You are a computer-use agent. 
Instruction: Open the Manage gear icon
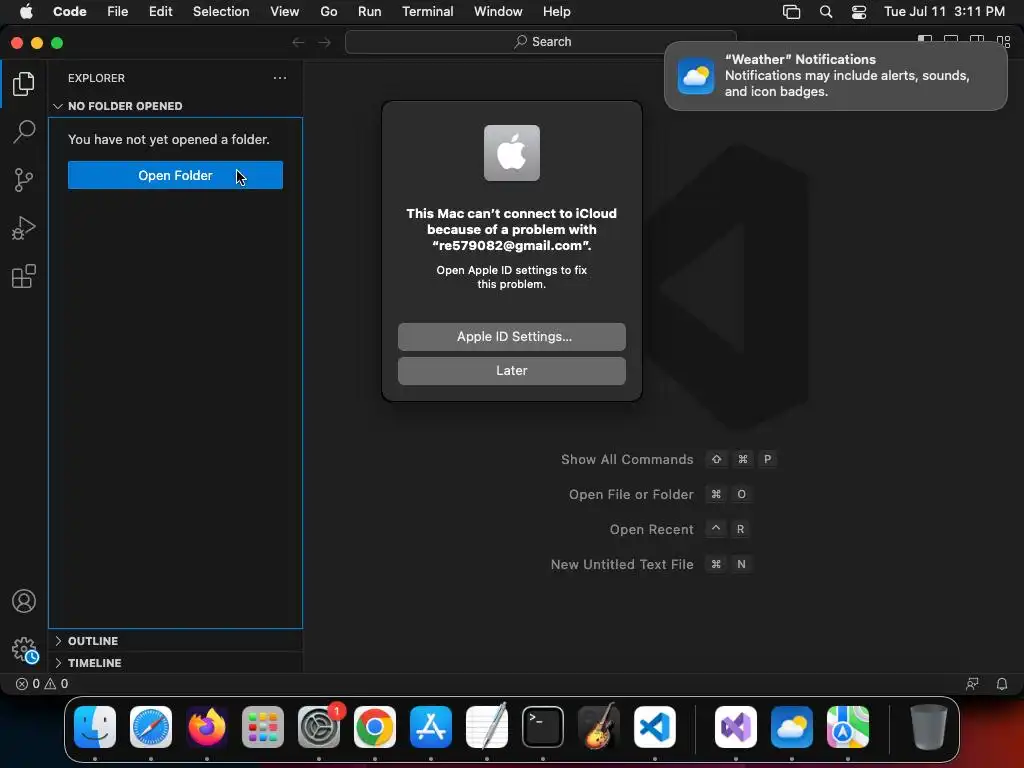point(24,650)
